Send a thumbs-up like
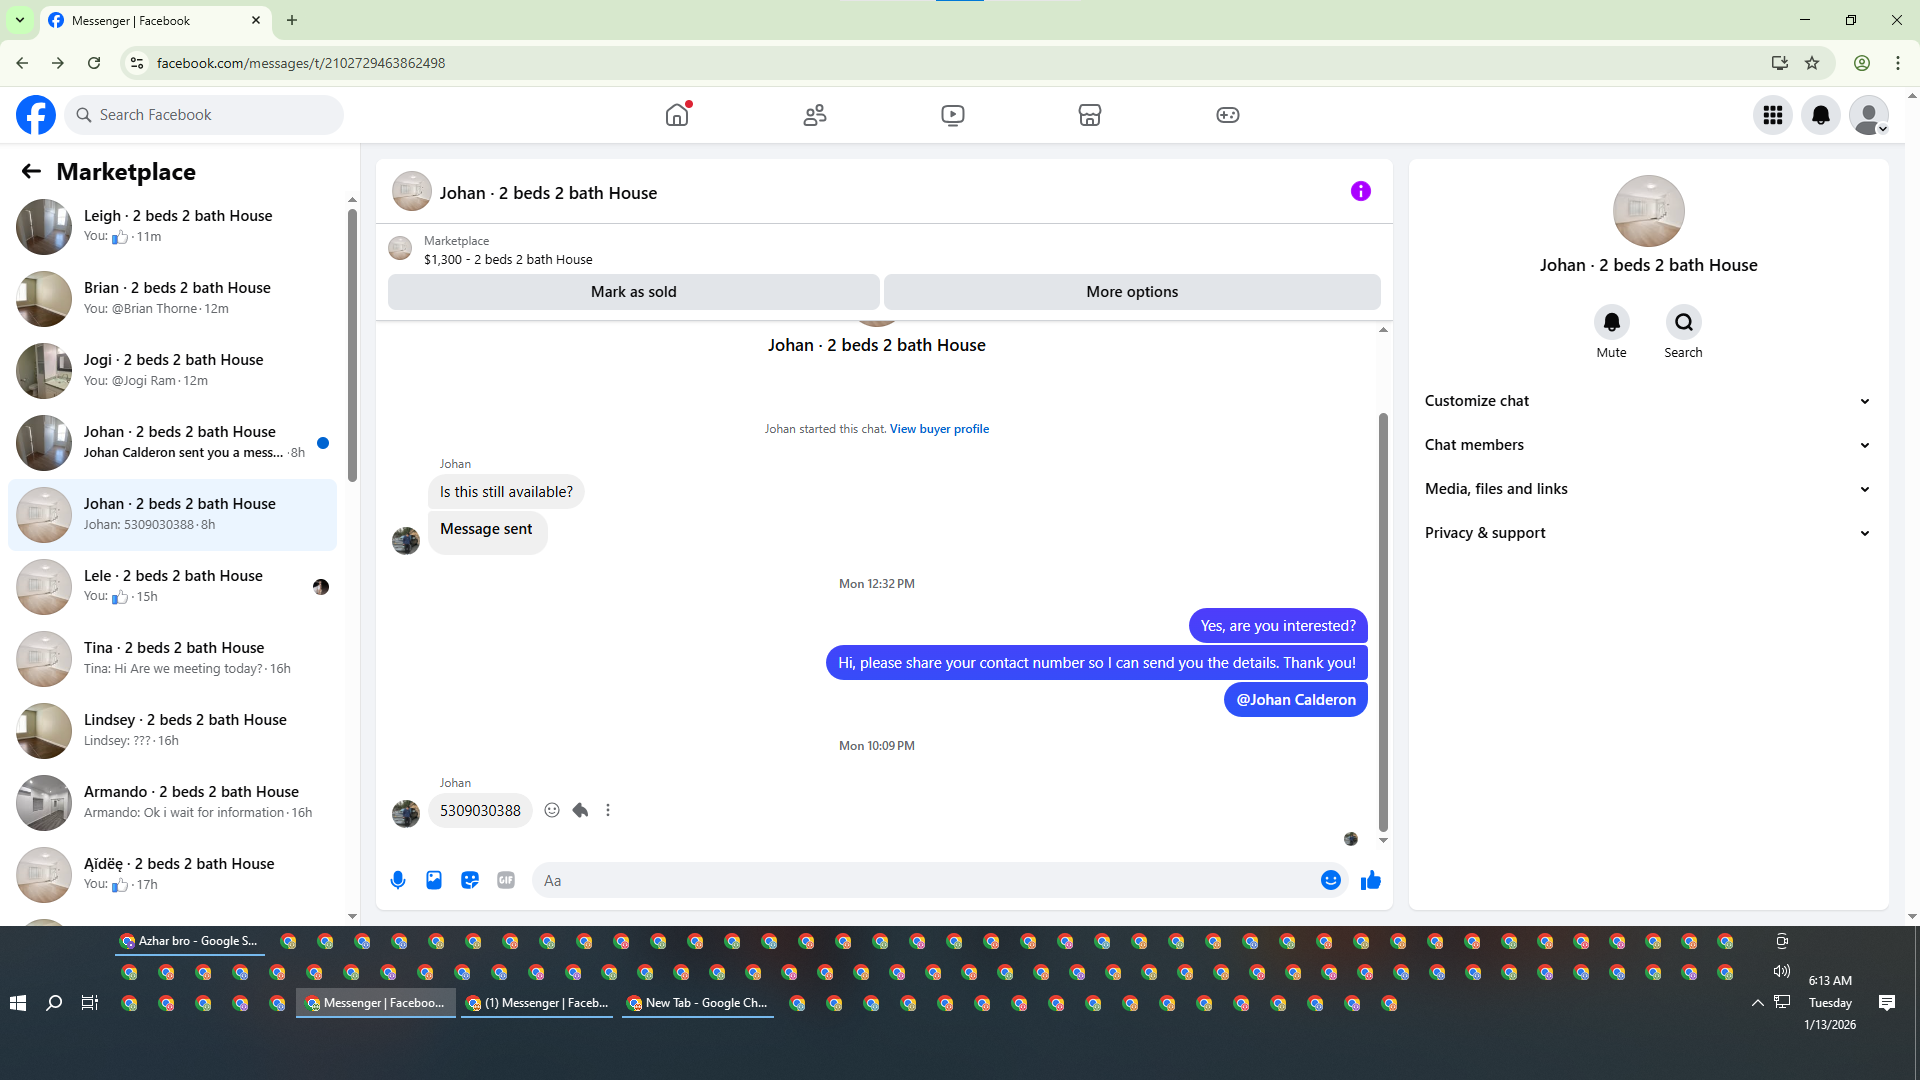 click(1371, 880)
